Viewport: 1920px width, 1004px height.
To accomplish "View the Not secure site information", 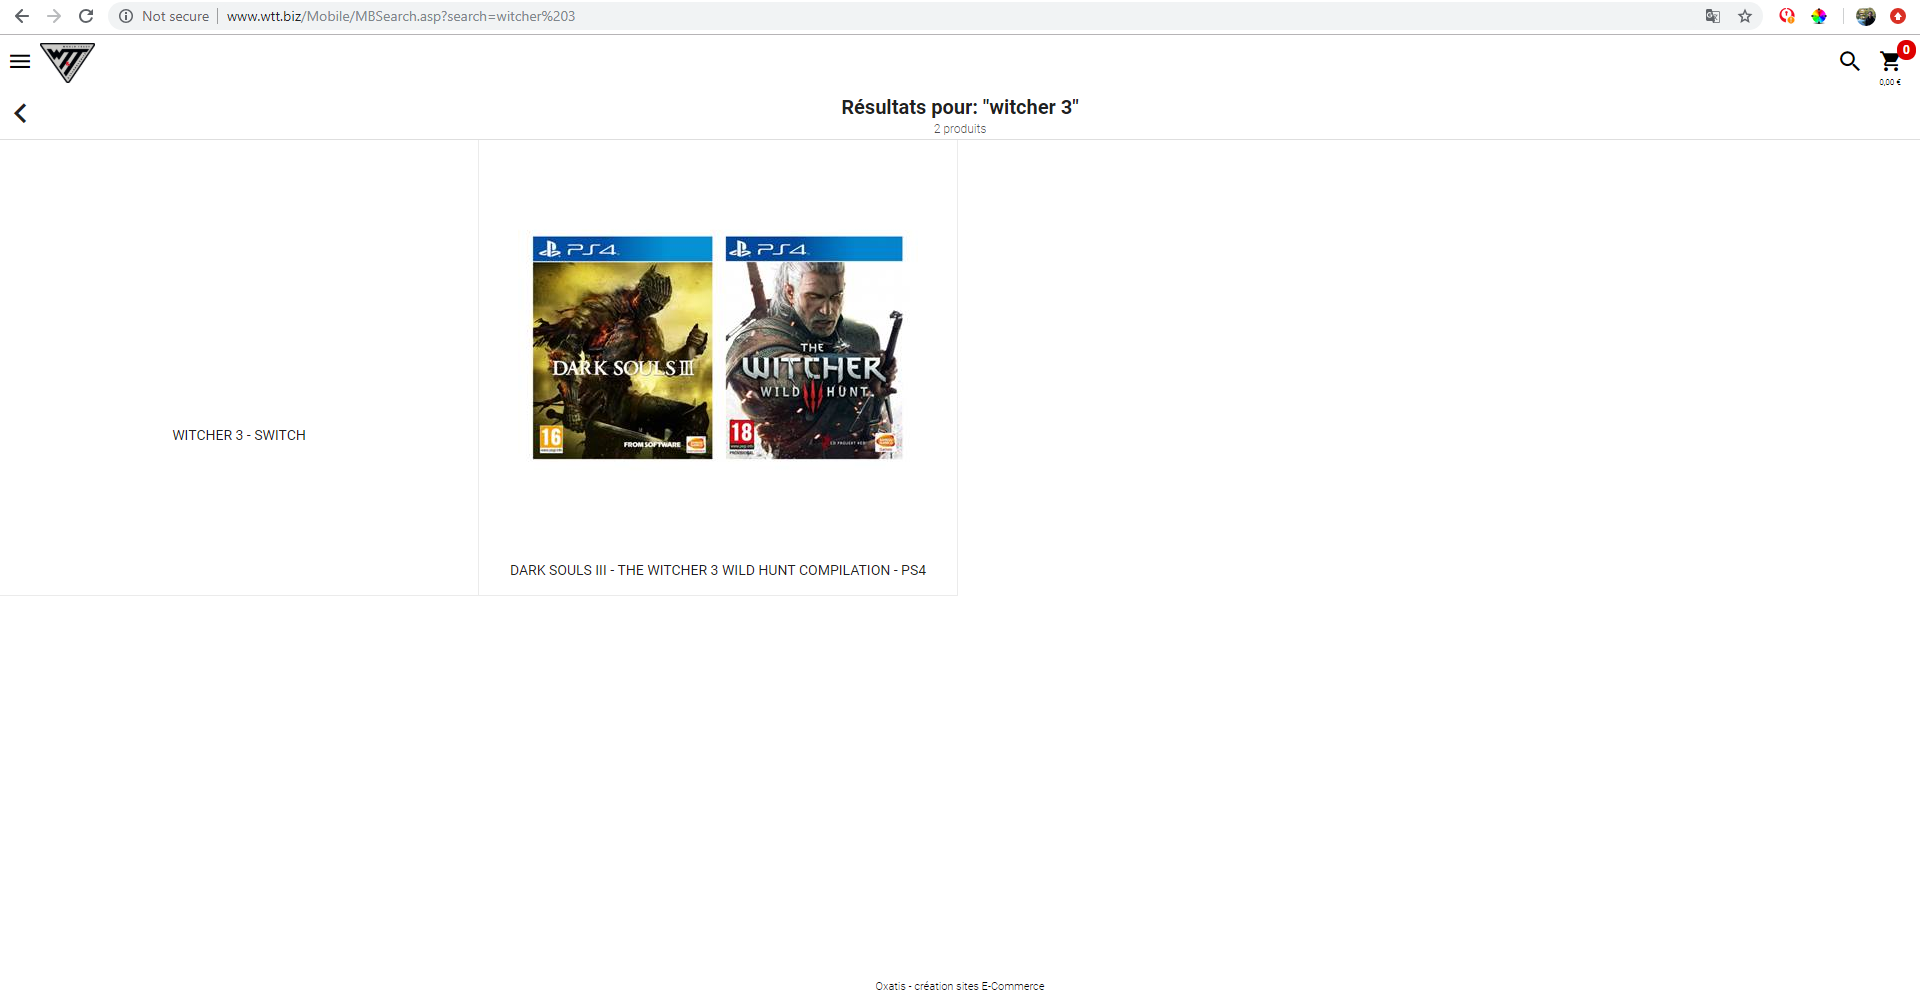I will click(164, 16).
